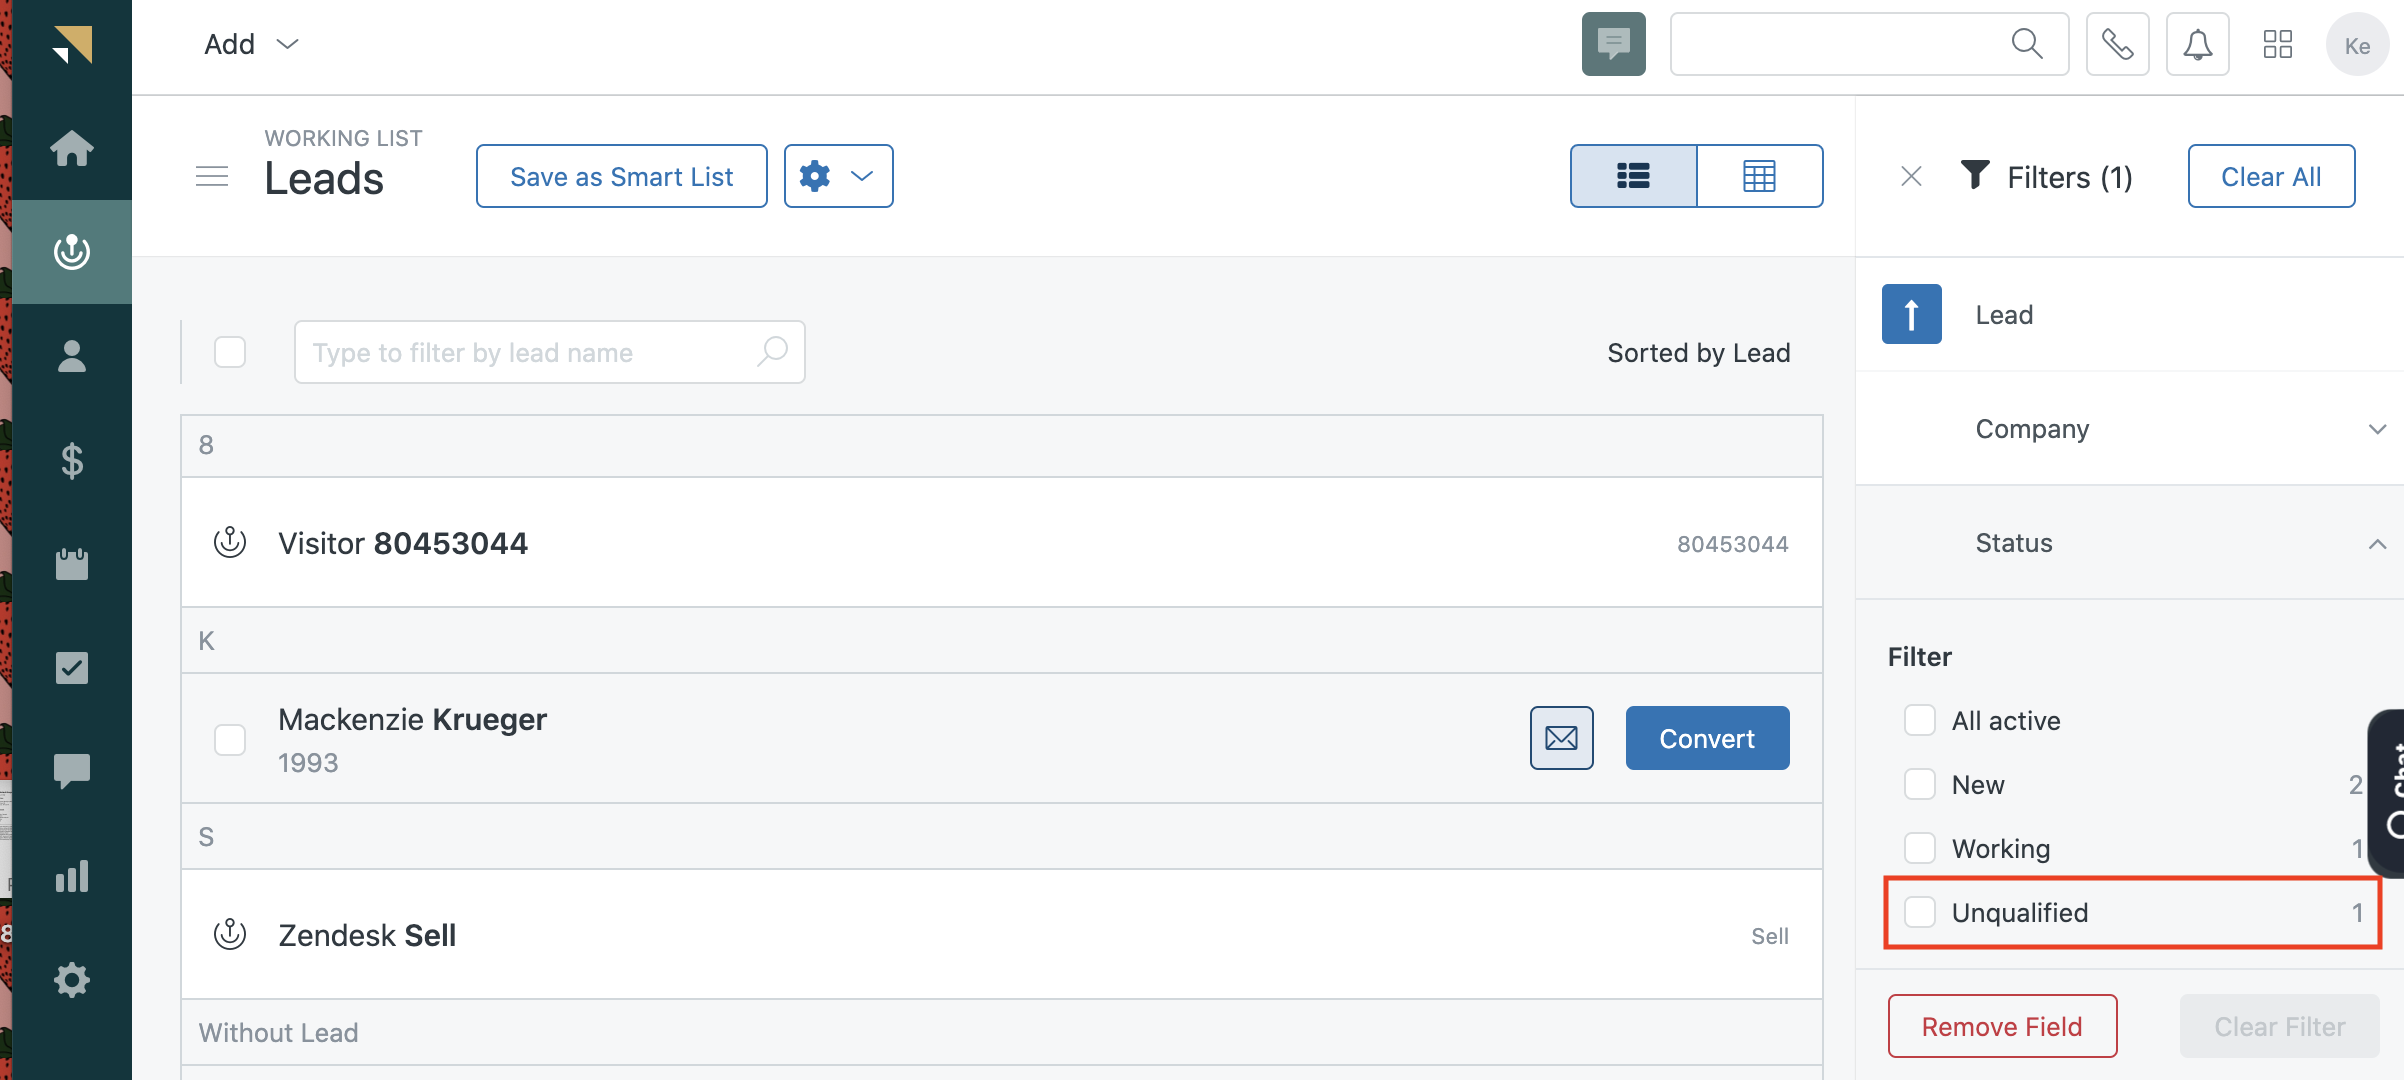The image size is (2404, 1080).
Task: Click the contacts/person icon in sidebar
Action: point(71,354)
